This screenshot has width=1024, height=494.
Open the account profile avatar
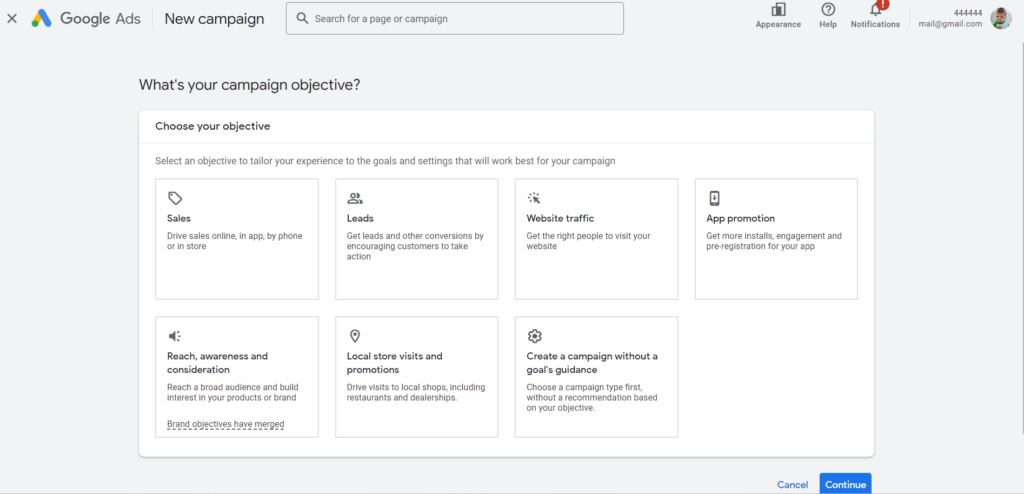coord(1000,18)
